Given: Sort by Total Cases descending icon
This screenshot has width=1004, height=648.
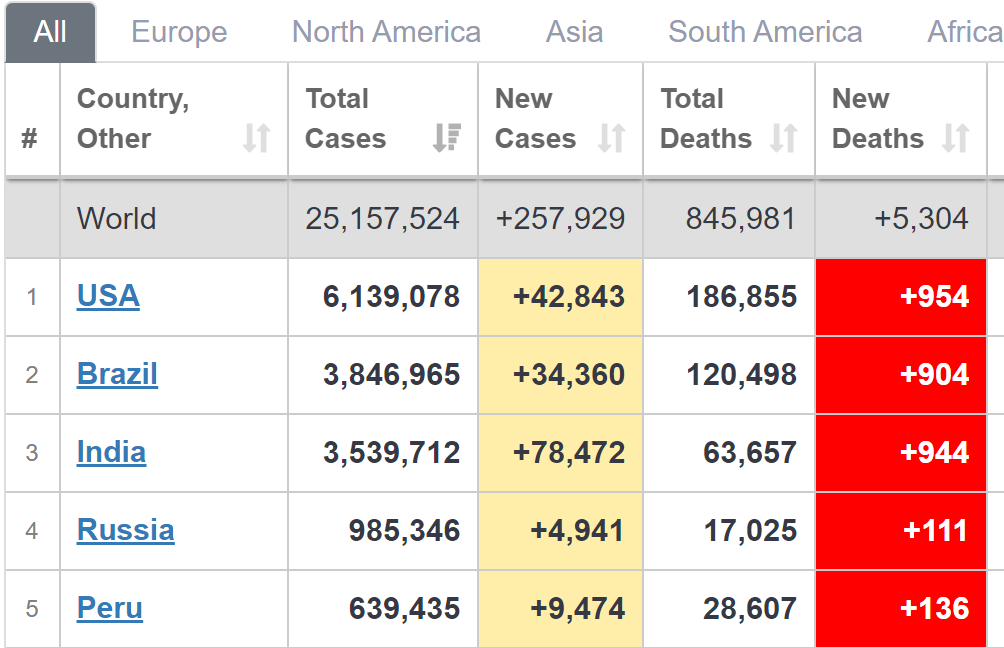Looking at the screenshot, I should [x=447, y=138].
